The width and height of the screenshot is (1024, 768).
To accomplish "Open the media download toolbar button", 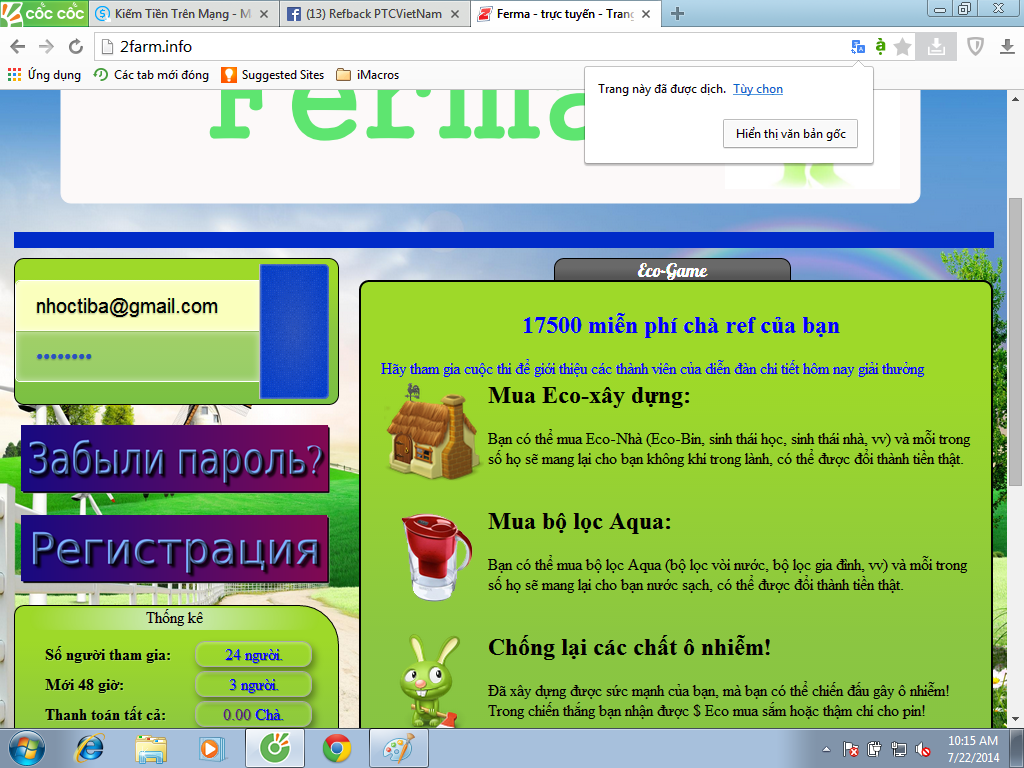I will click(x=936, y=46).
